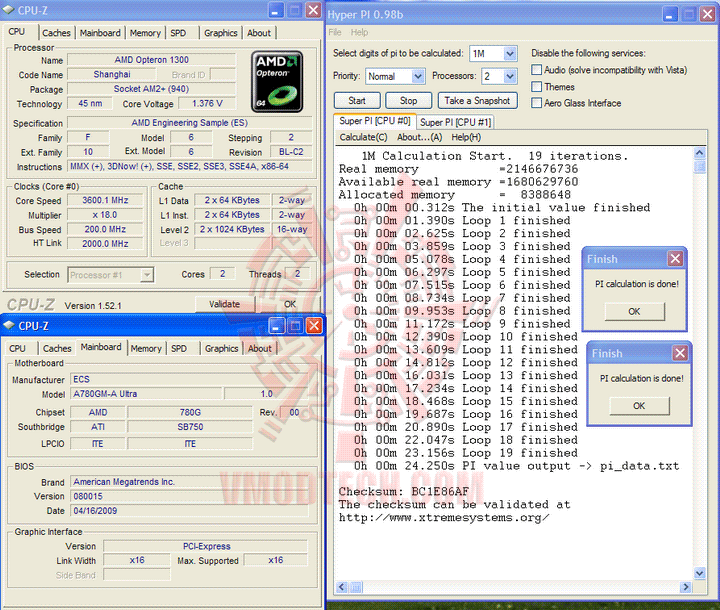The height and width of the screenshot is (610, 720).
Task: Open About tab in lower CPU-Z window
Action: (259, 349)
